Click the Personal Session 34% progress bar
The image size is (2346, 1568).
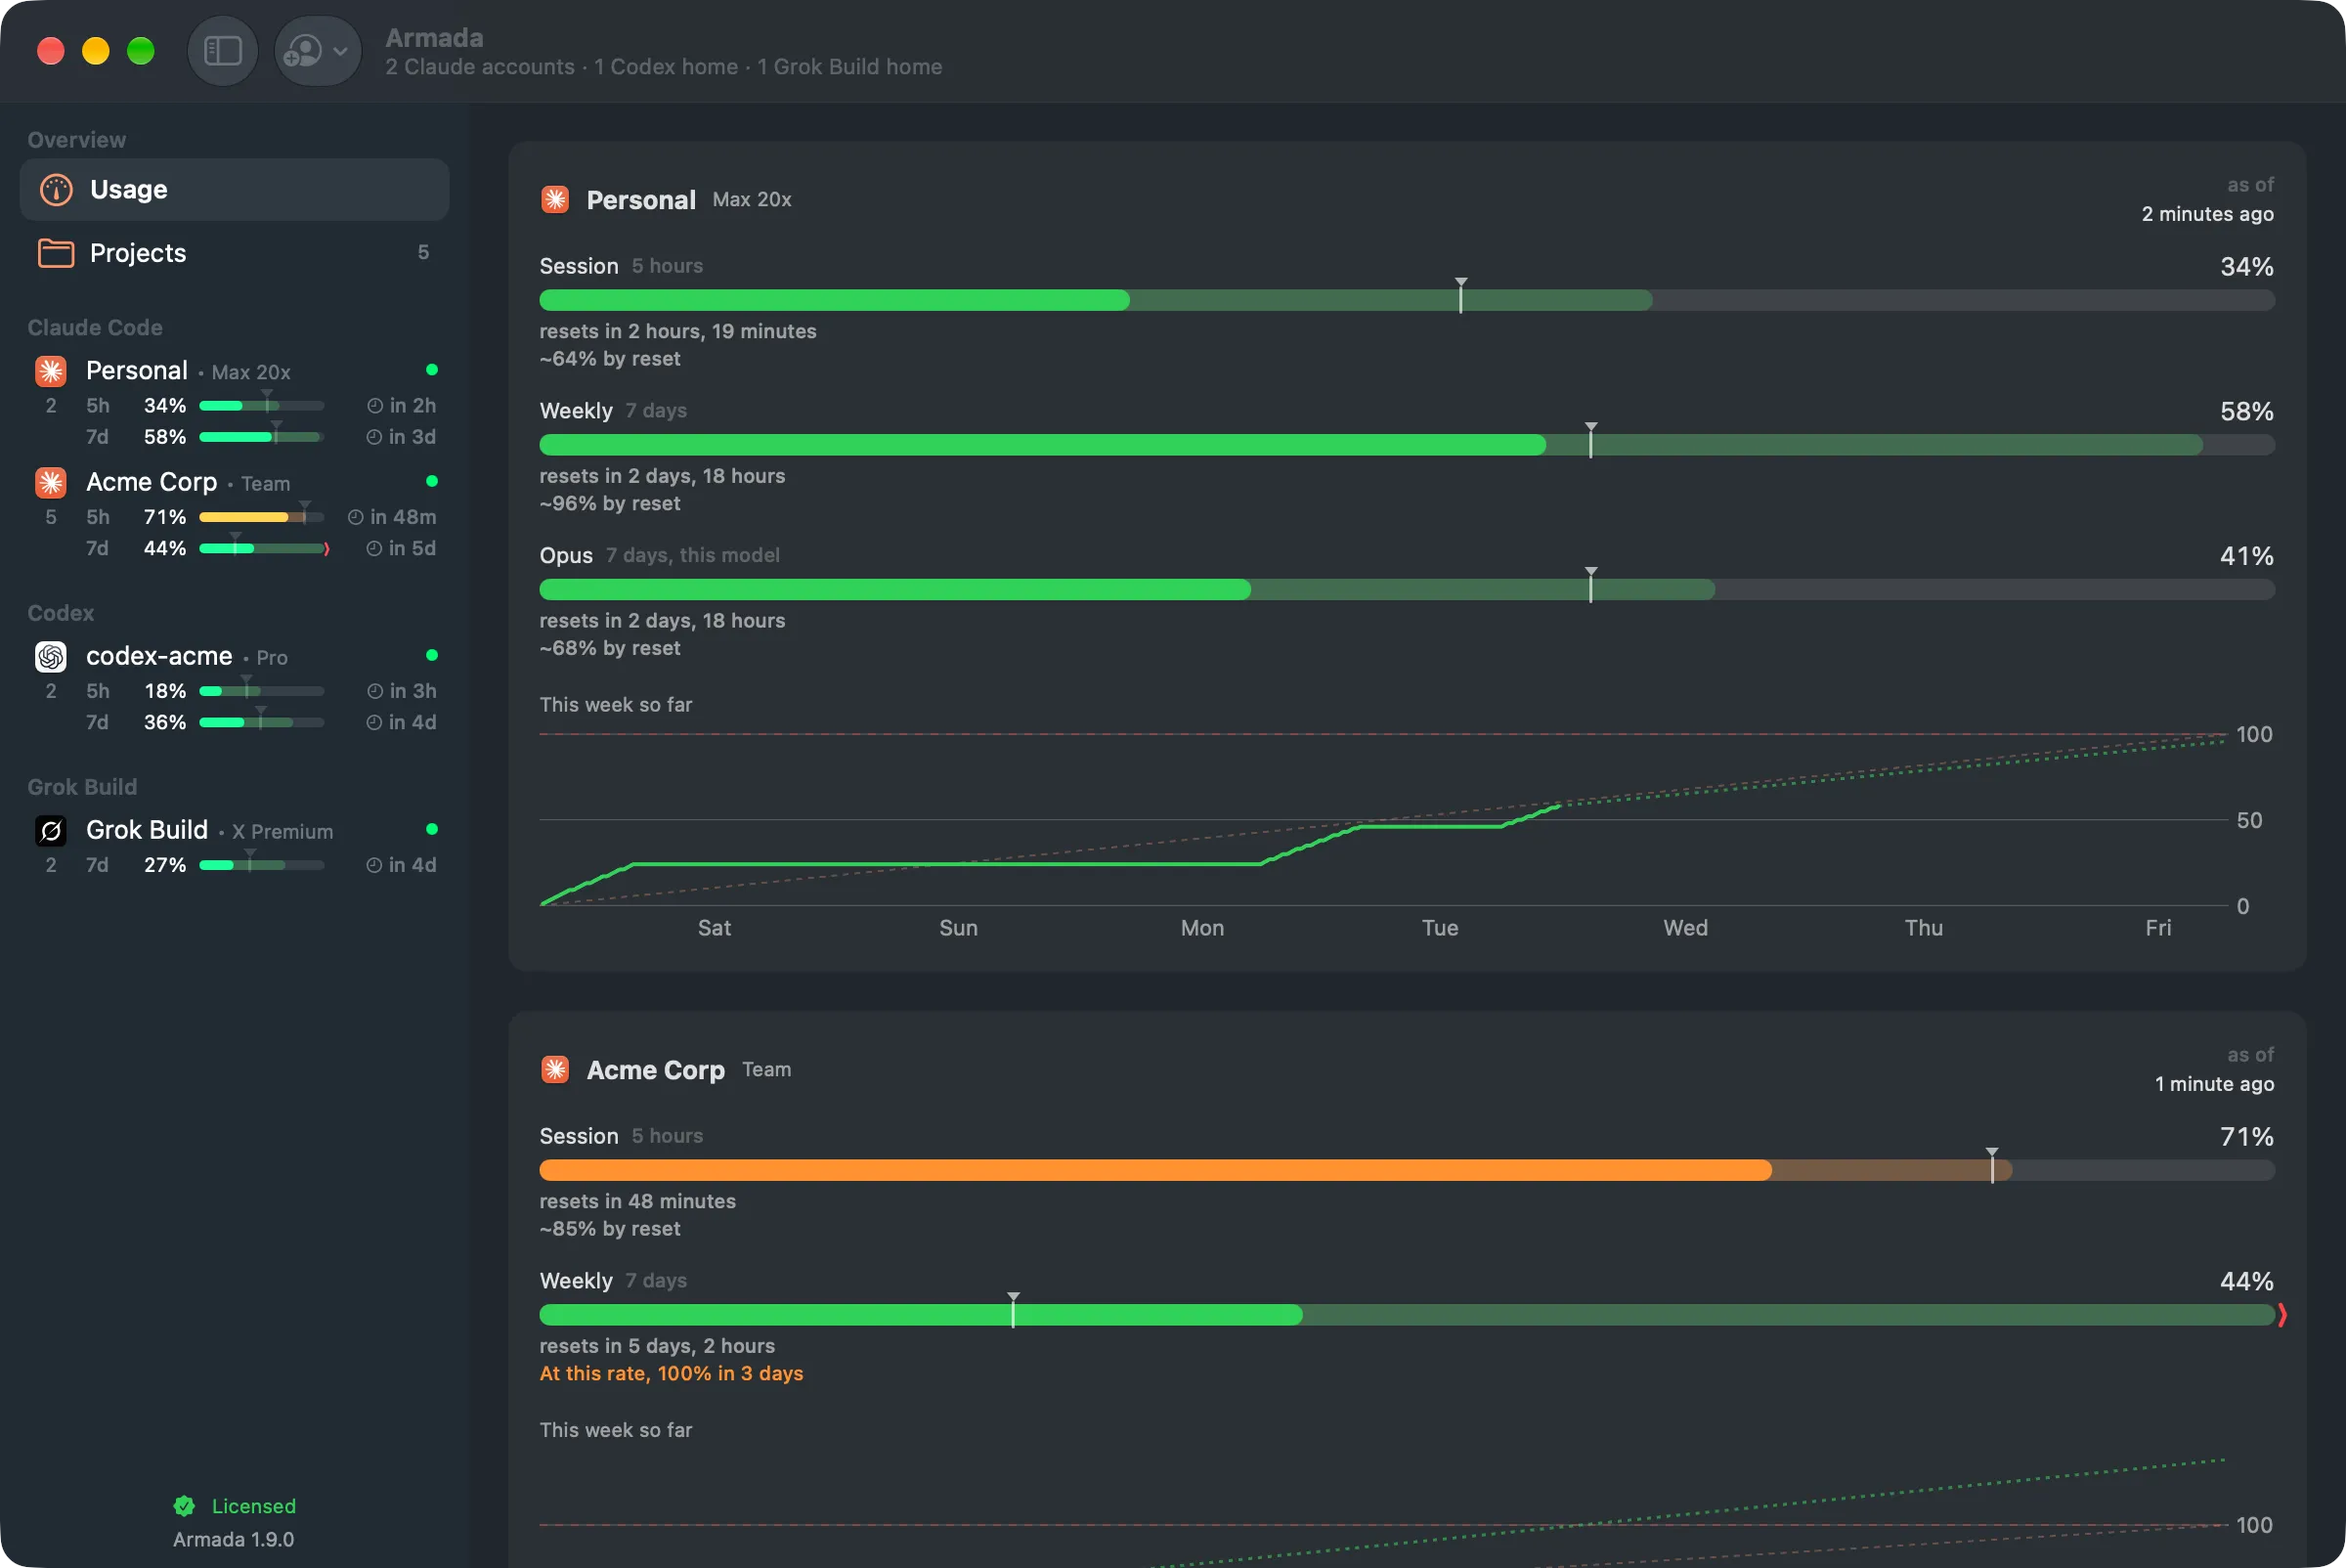tap(1407, 300)
